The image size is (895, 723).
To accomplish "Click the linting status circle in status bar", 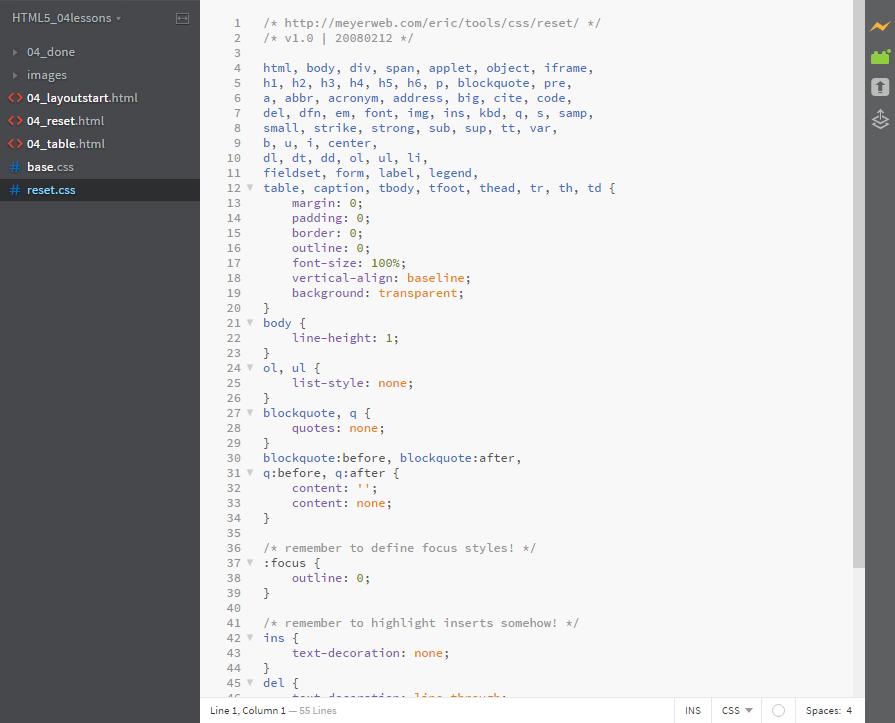I will click(778, 711).
